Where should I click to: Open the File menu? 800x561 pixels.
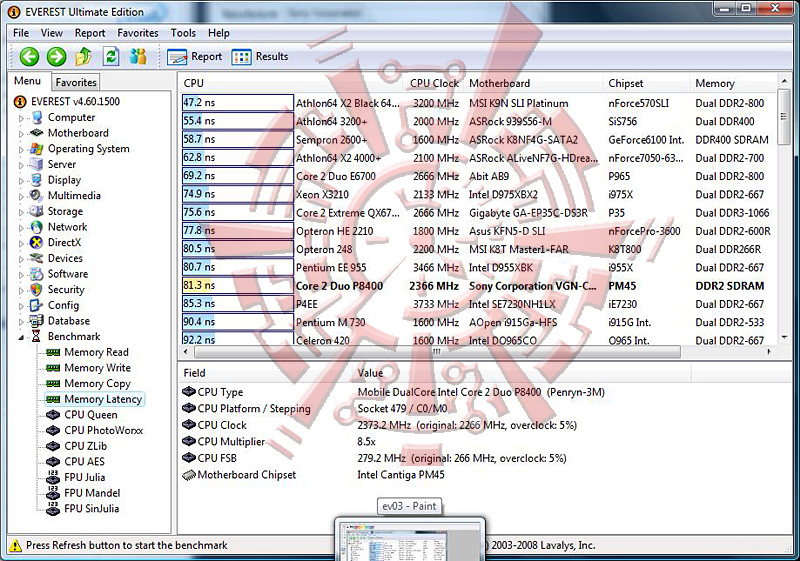point(21,33)
